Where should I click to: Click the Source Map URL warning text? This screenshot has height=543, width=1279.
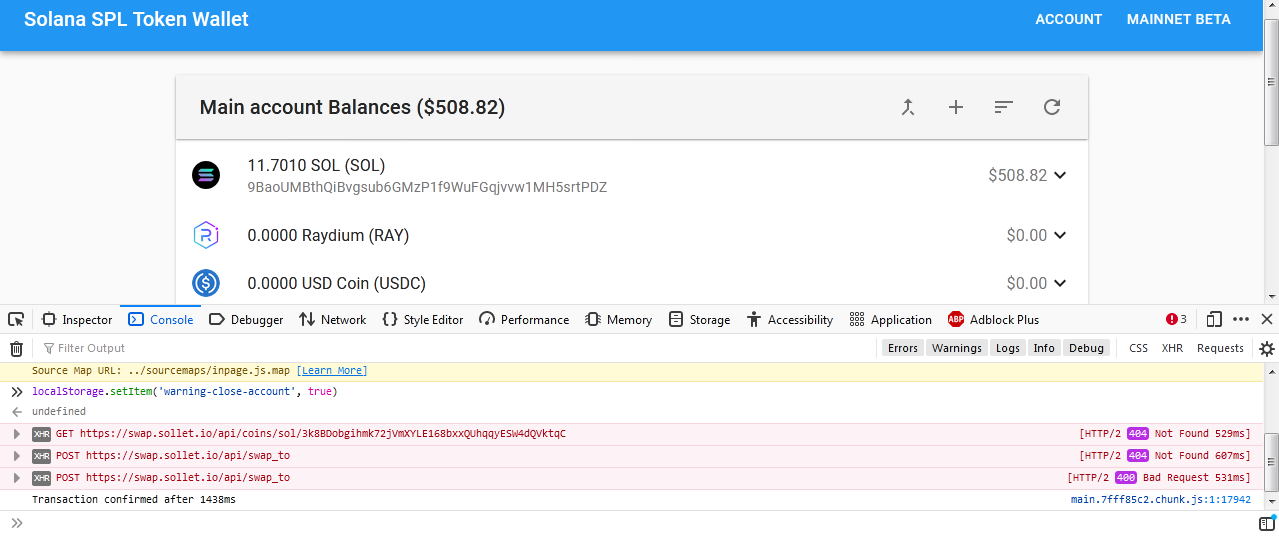click(x=161, y=371)
